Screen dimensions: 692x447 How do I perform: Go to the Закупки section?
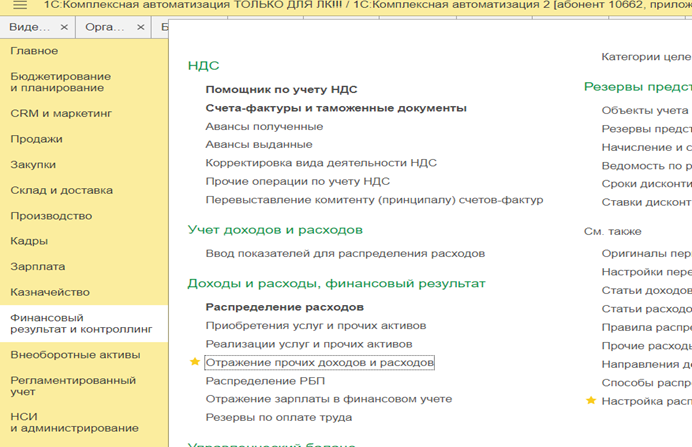(33, 165)
